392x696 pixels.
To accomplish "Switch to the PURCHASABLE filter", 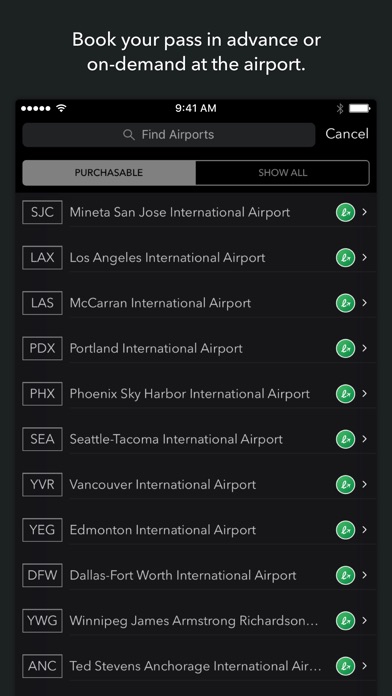I will point(109,173).
